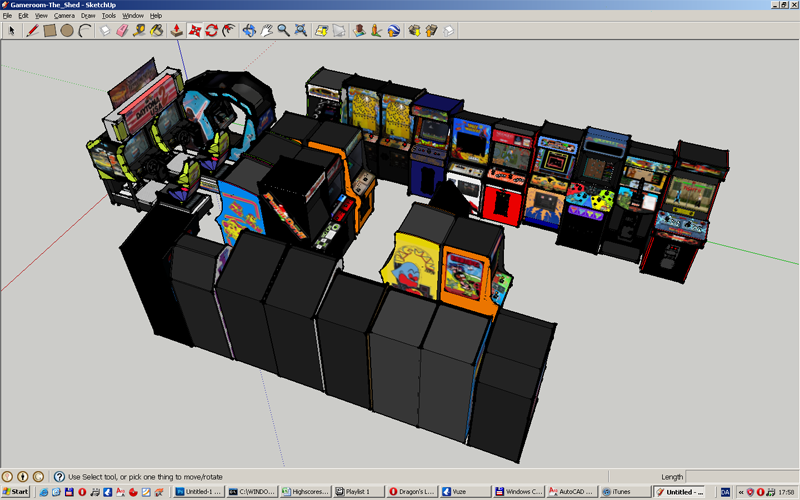The image size is (800, 500).
Task: Launch Opera from quick launch bar
Action: [82, 492]
